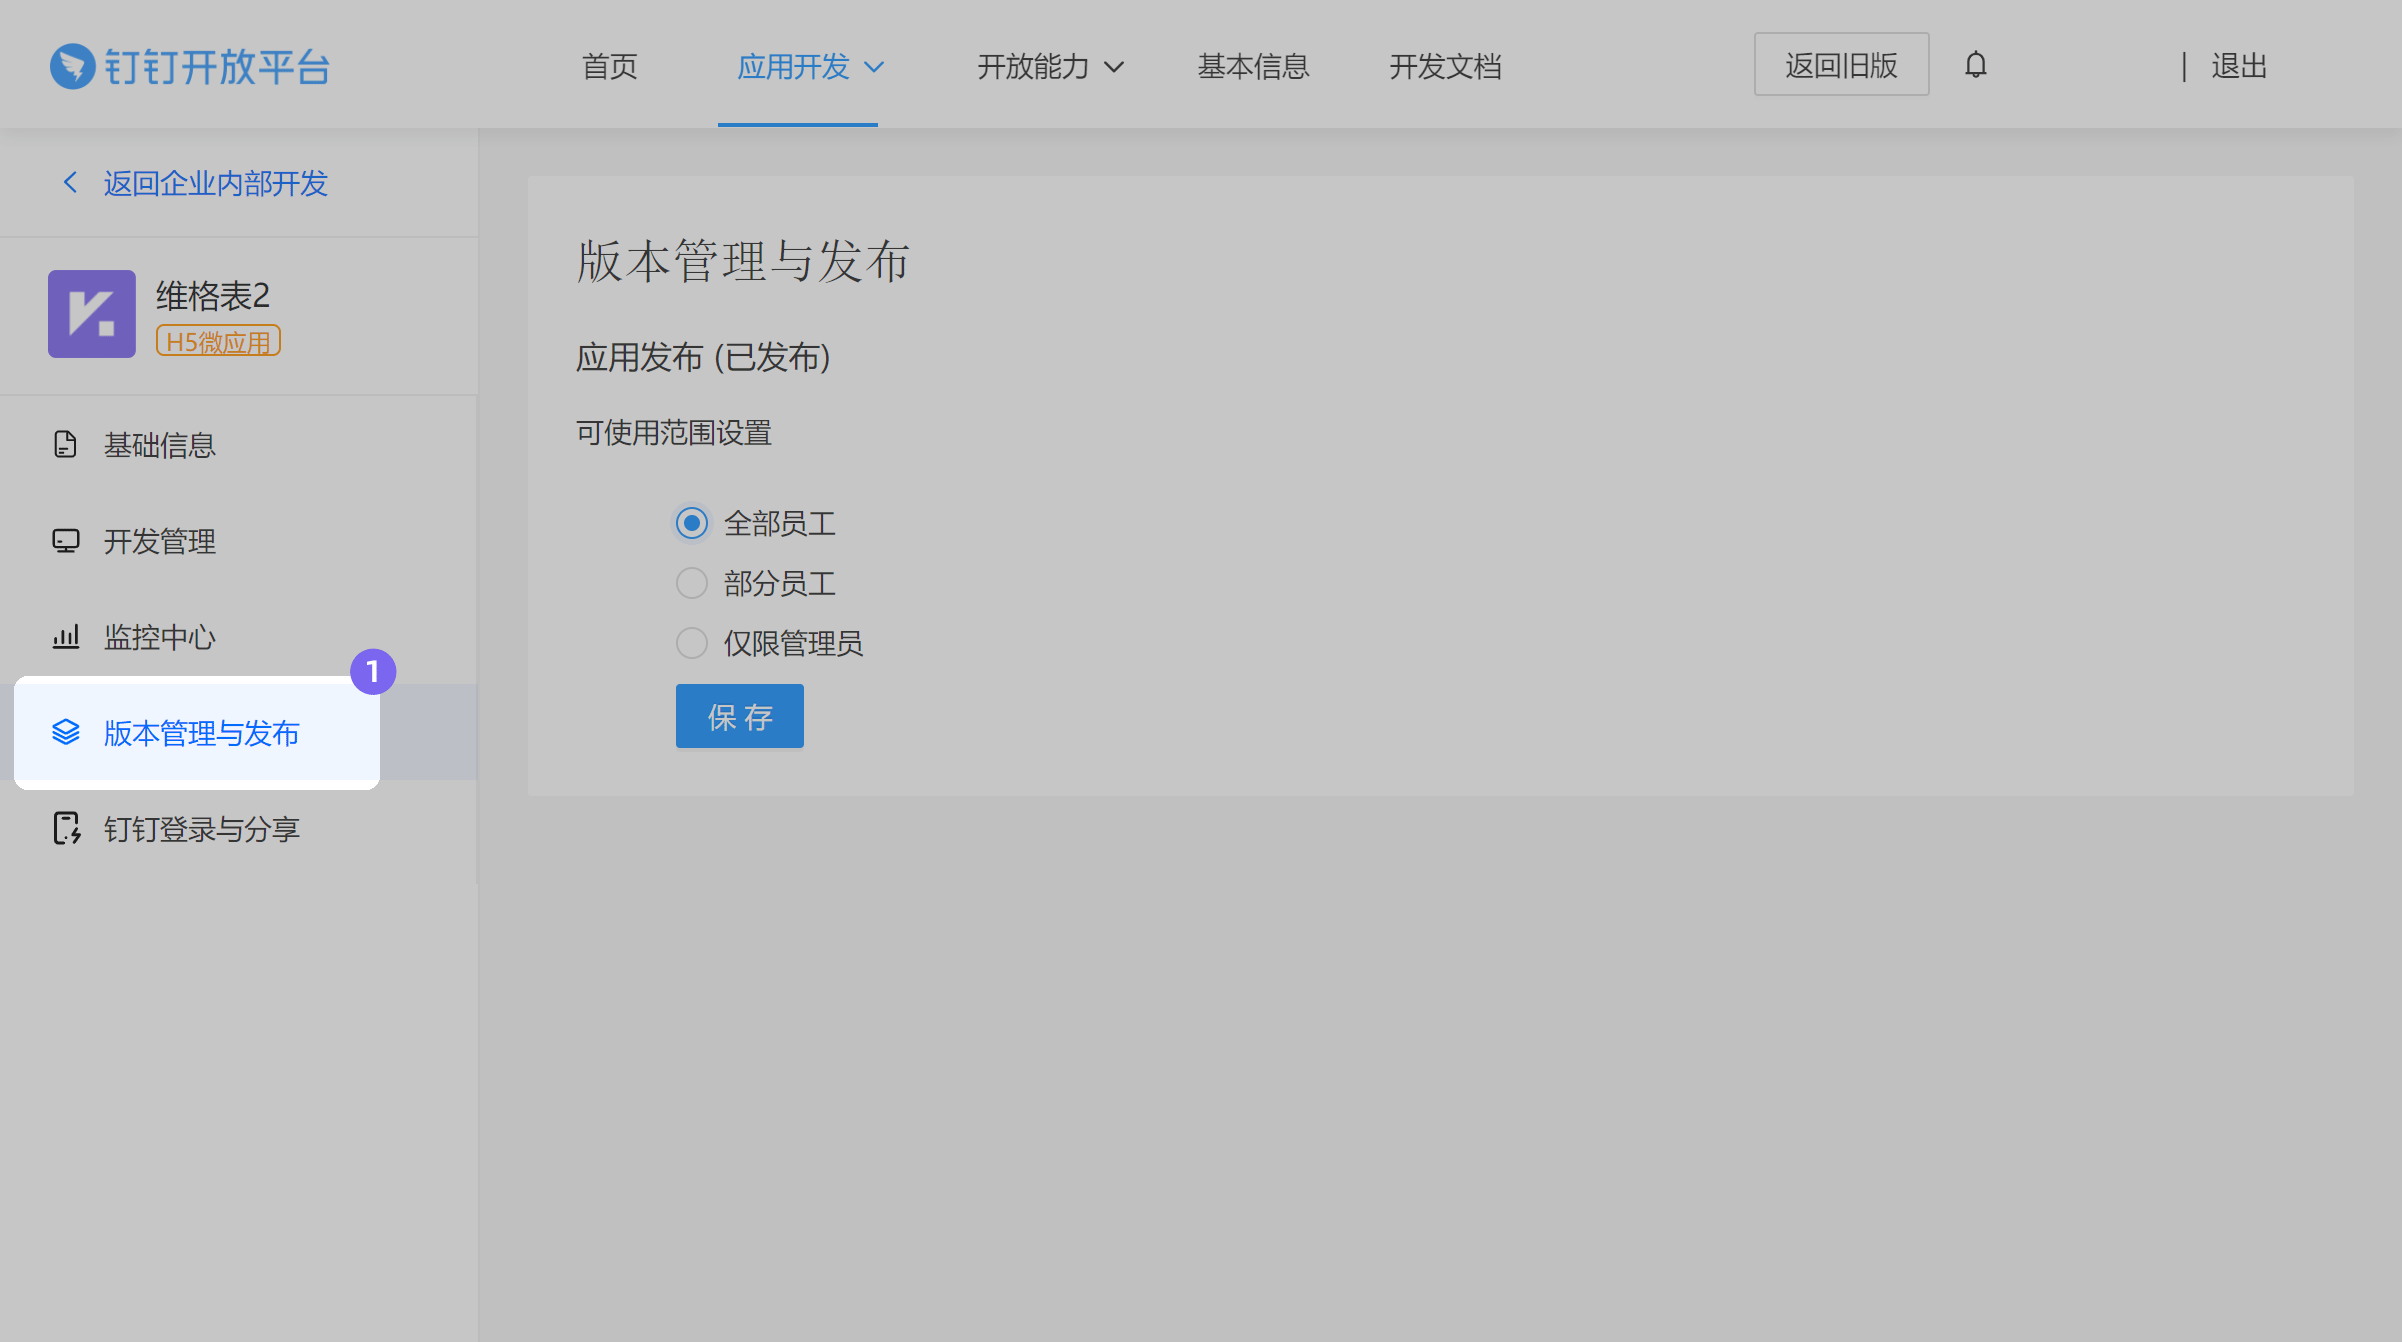Expand the 应用开发 dropdown chevron
Screen dimensions: 2402x1342
pyautogui.click(x=874, y=67)
